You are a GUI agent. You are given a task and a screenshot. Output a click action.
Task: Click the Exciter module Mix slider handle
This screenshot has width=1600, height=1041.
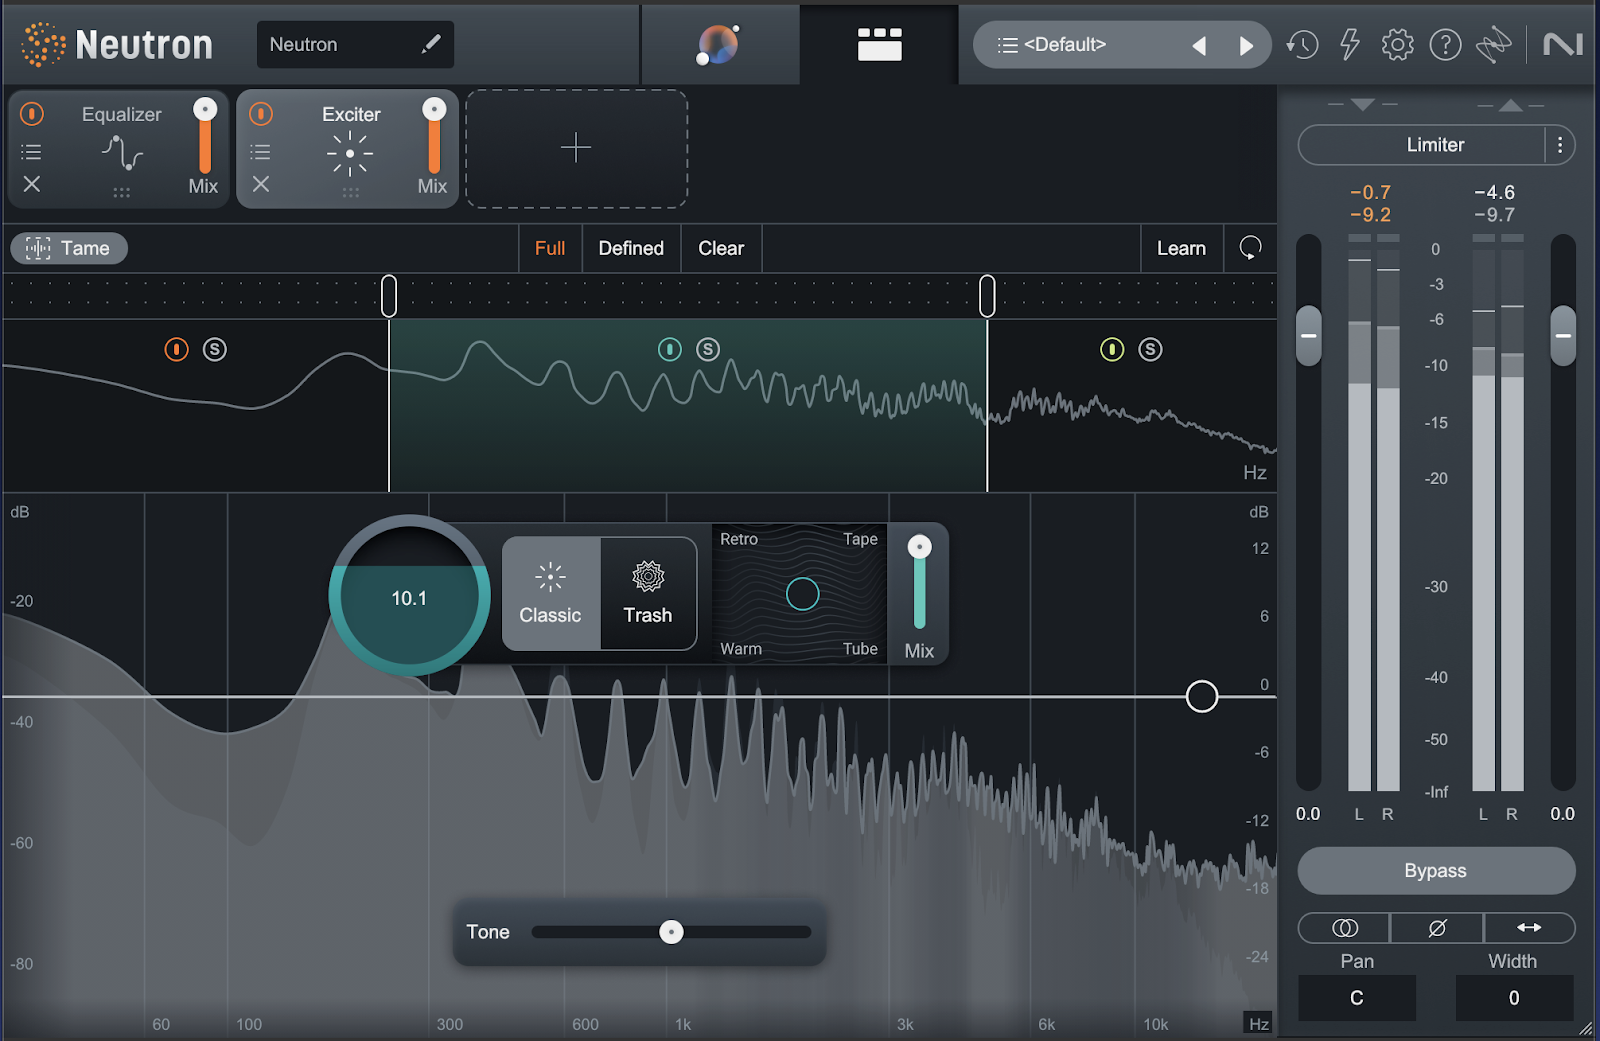pyautogui.click(x=434, y=109)
